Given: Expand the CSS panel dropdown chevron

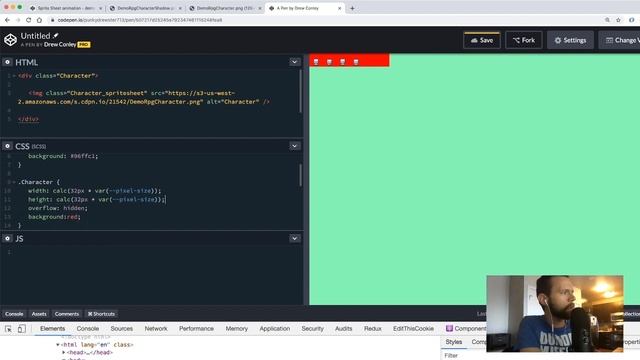Looking at the screenshot, I should pos(294,146).
